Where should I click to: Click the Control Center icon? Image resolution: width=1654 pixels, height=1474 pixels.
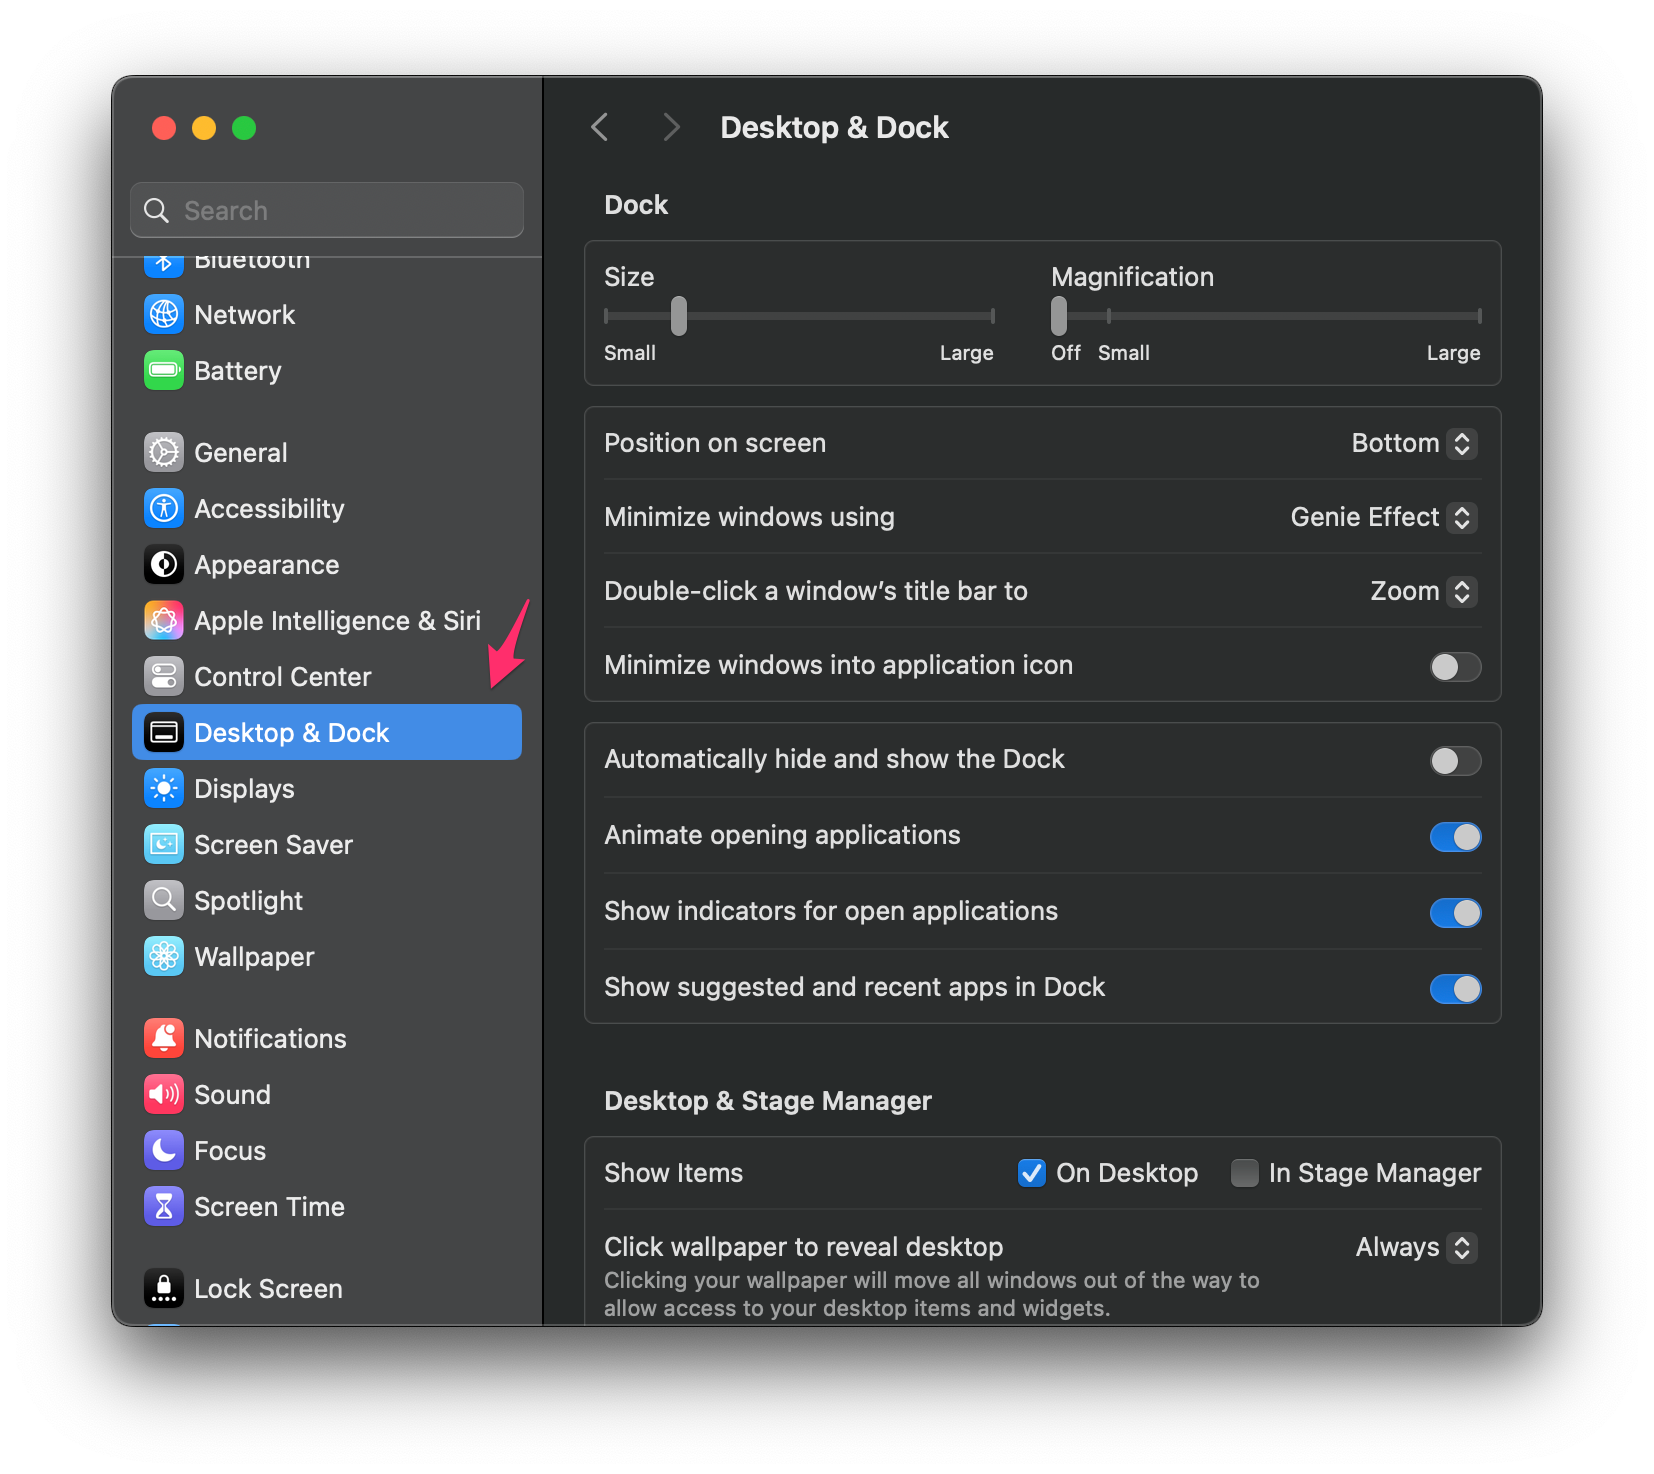coord(164,676)
